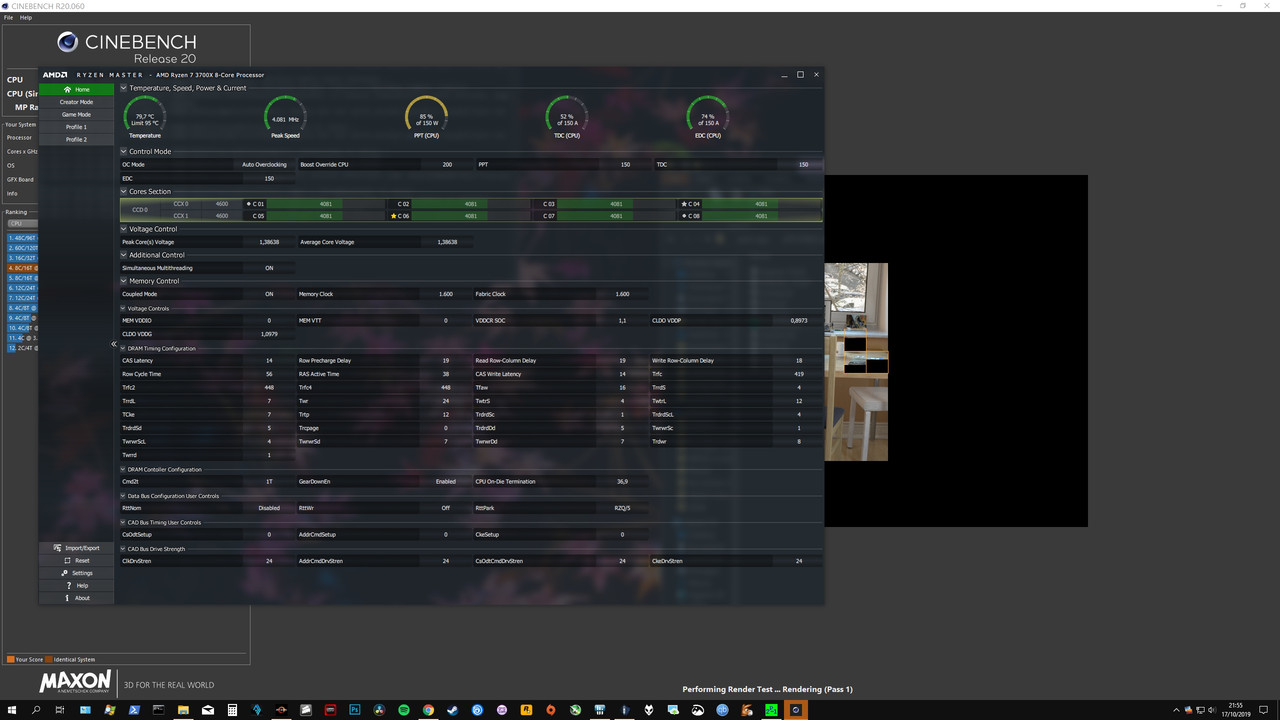1280x720 pixels.
Task: Toggle Simultaneous Multithreading to OFF
Action: tap(269, 267)
